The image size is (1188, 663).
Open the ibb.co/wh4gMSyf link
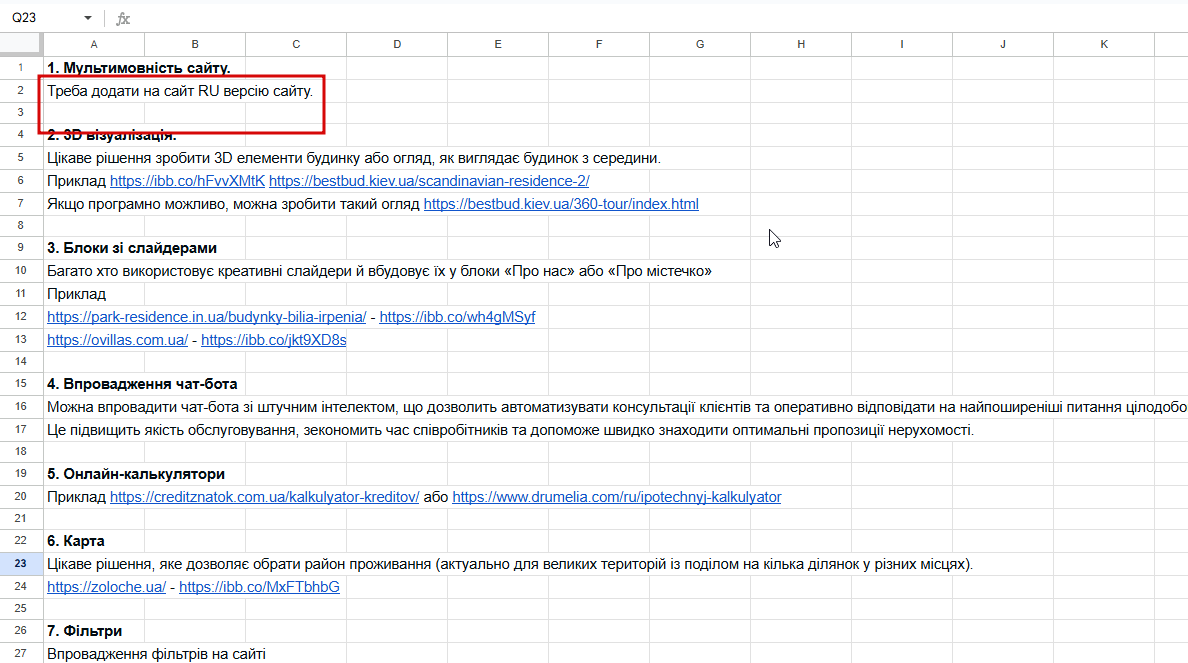click(457, 317)
